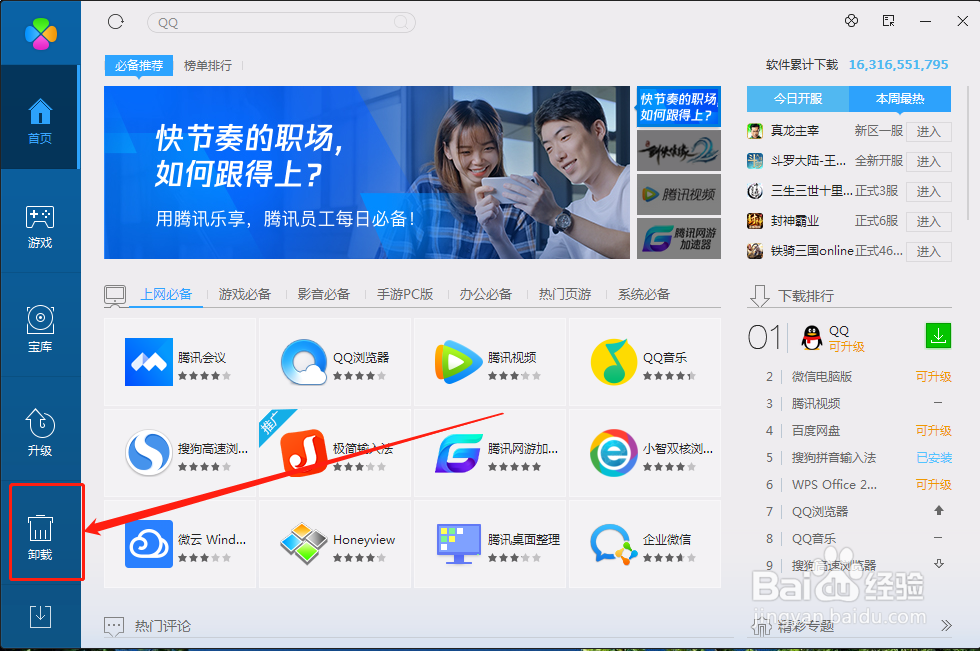Open the 企业微信 app icon
This screenshot has width=980, height=651.
[614, 545]
